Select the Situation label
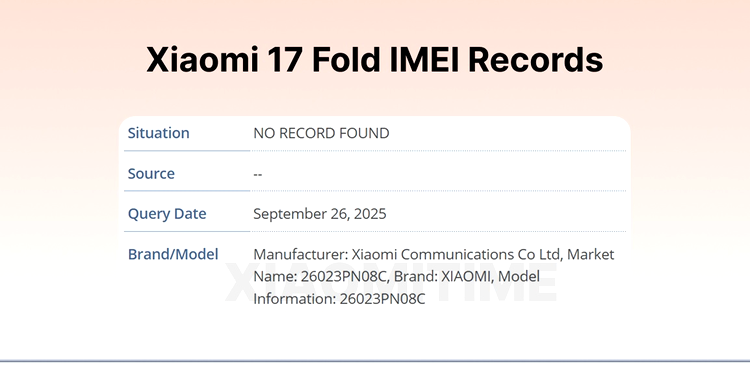This screenshot has height=372, width=750. [158, 133]
